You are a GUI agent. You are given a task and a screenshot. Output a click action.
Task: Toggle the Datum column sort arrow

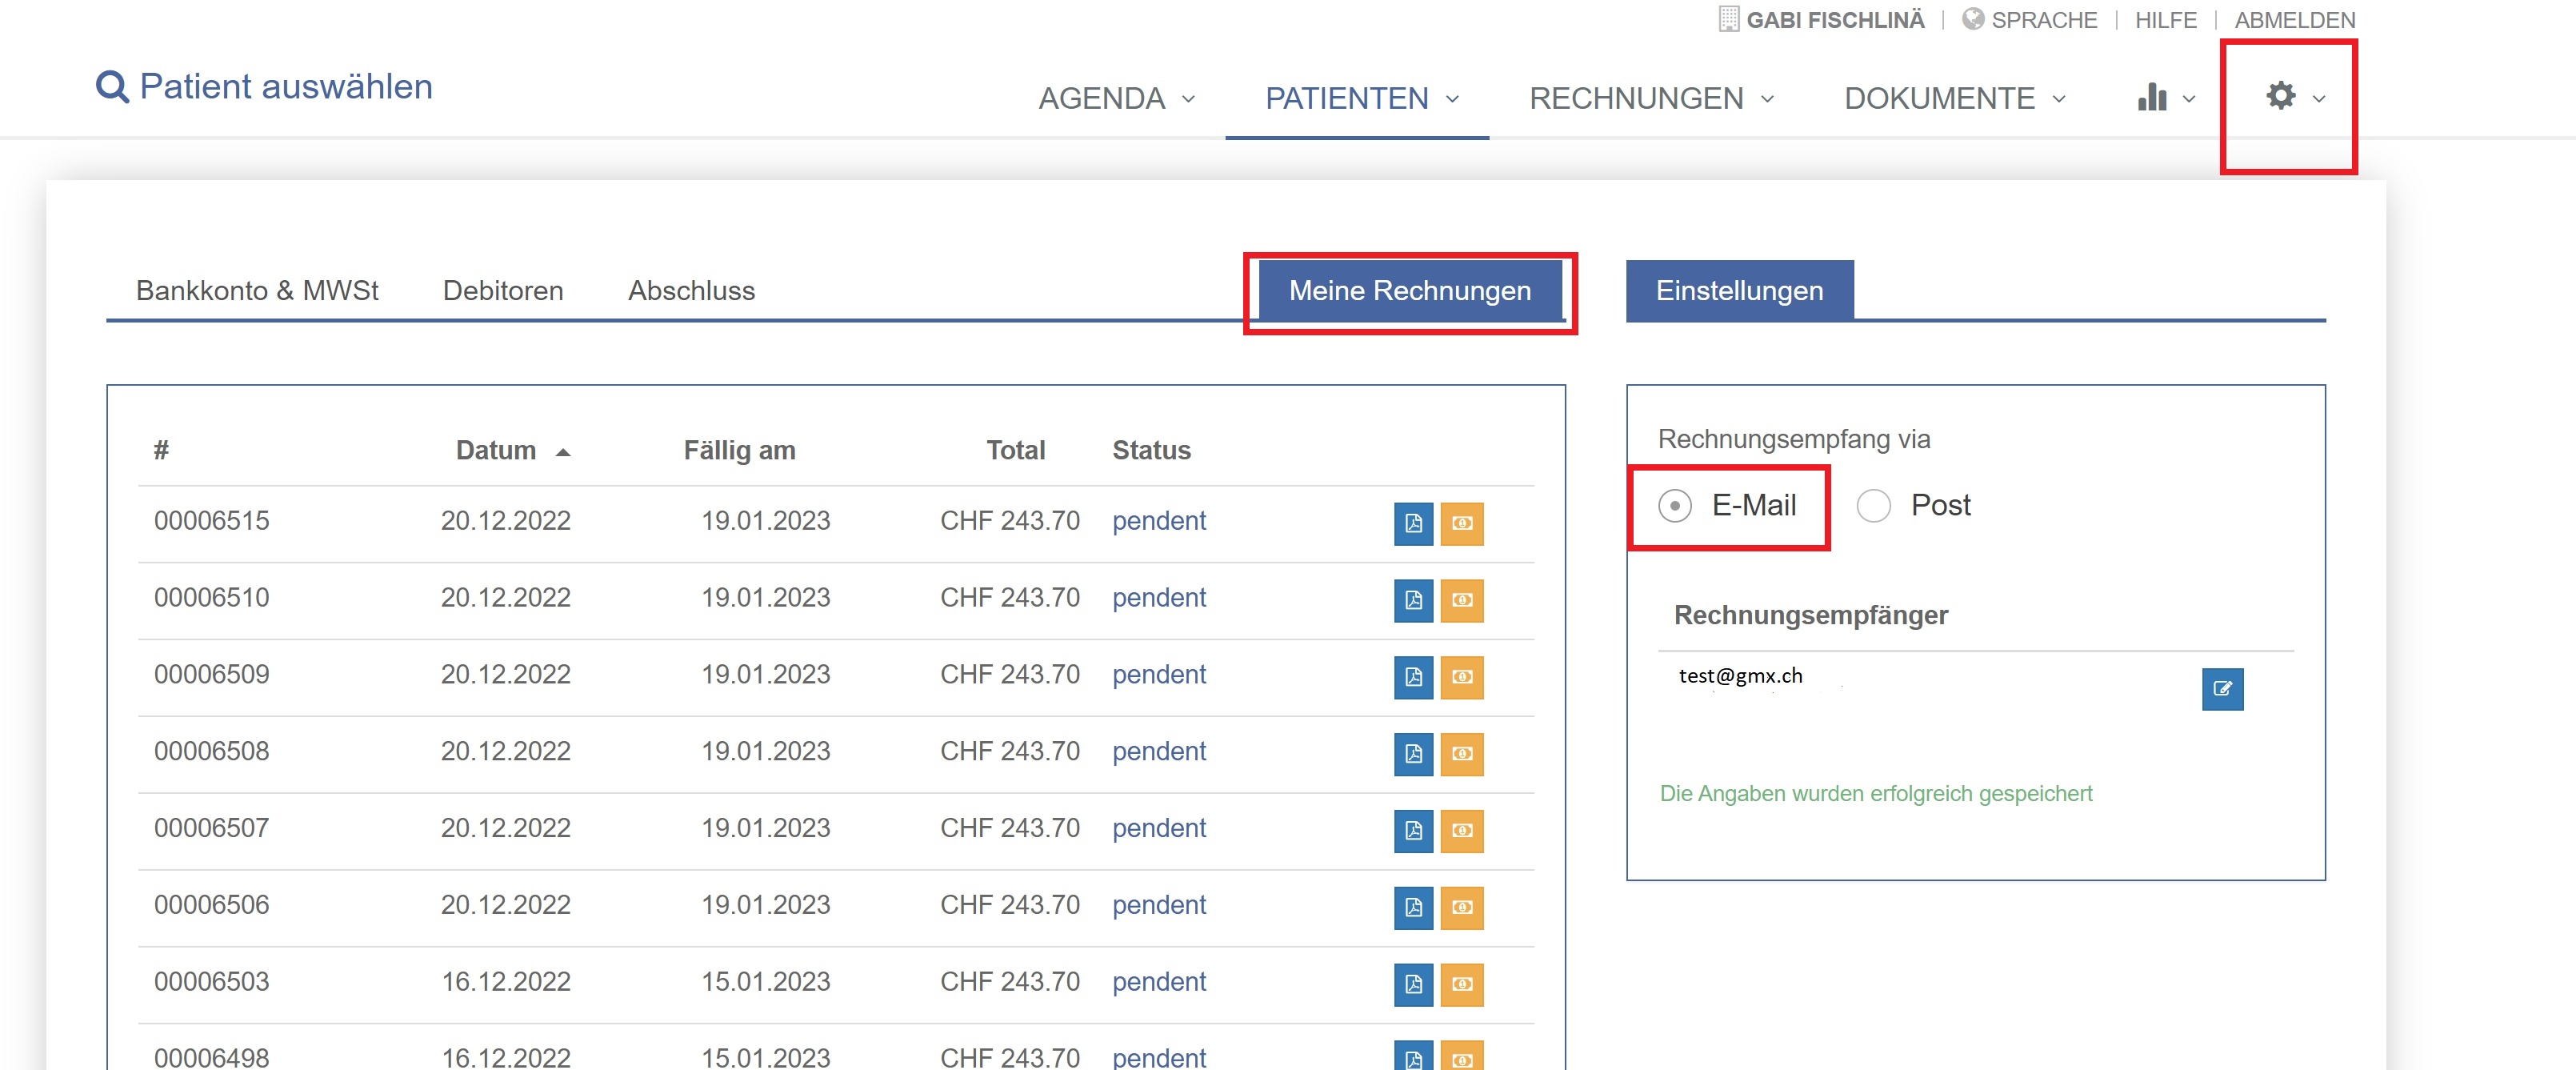563,453
